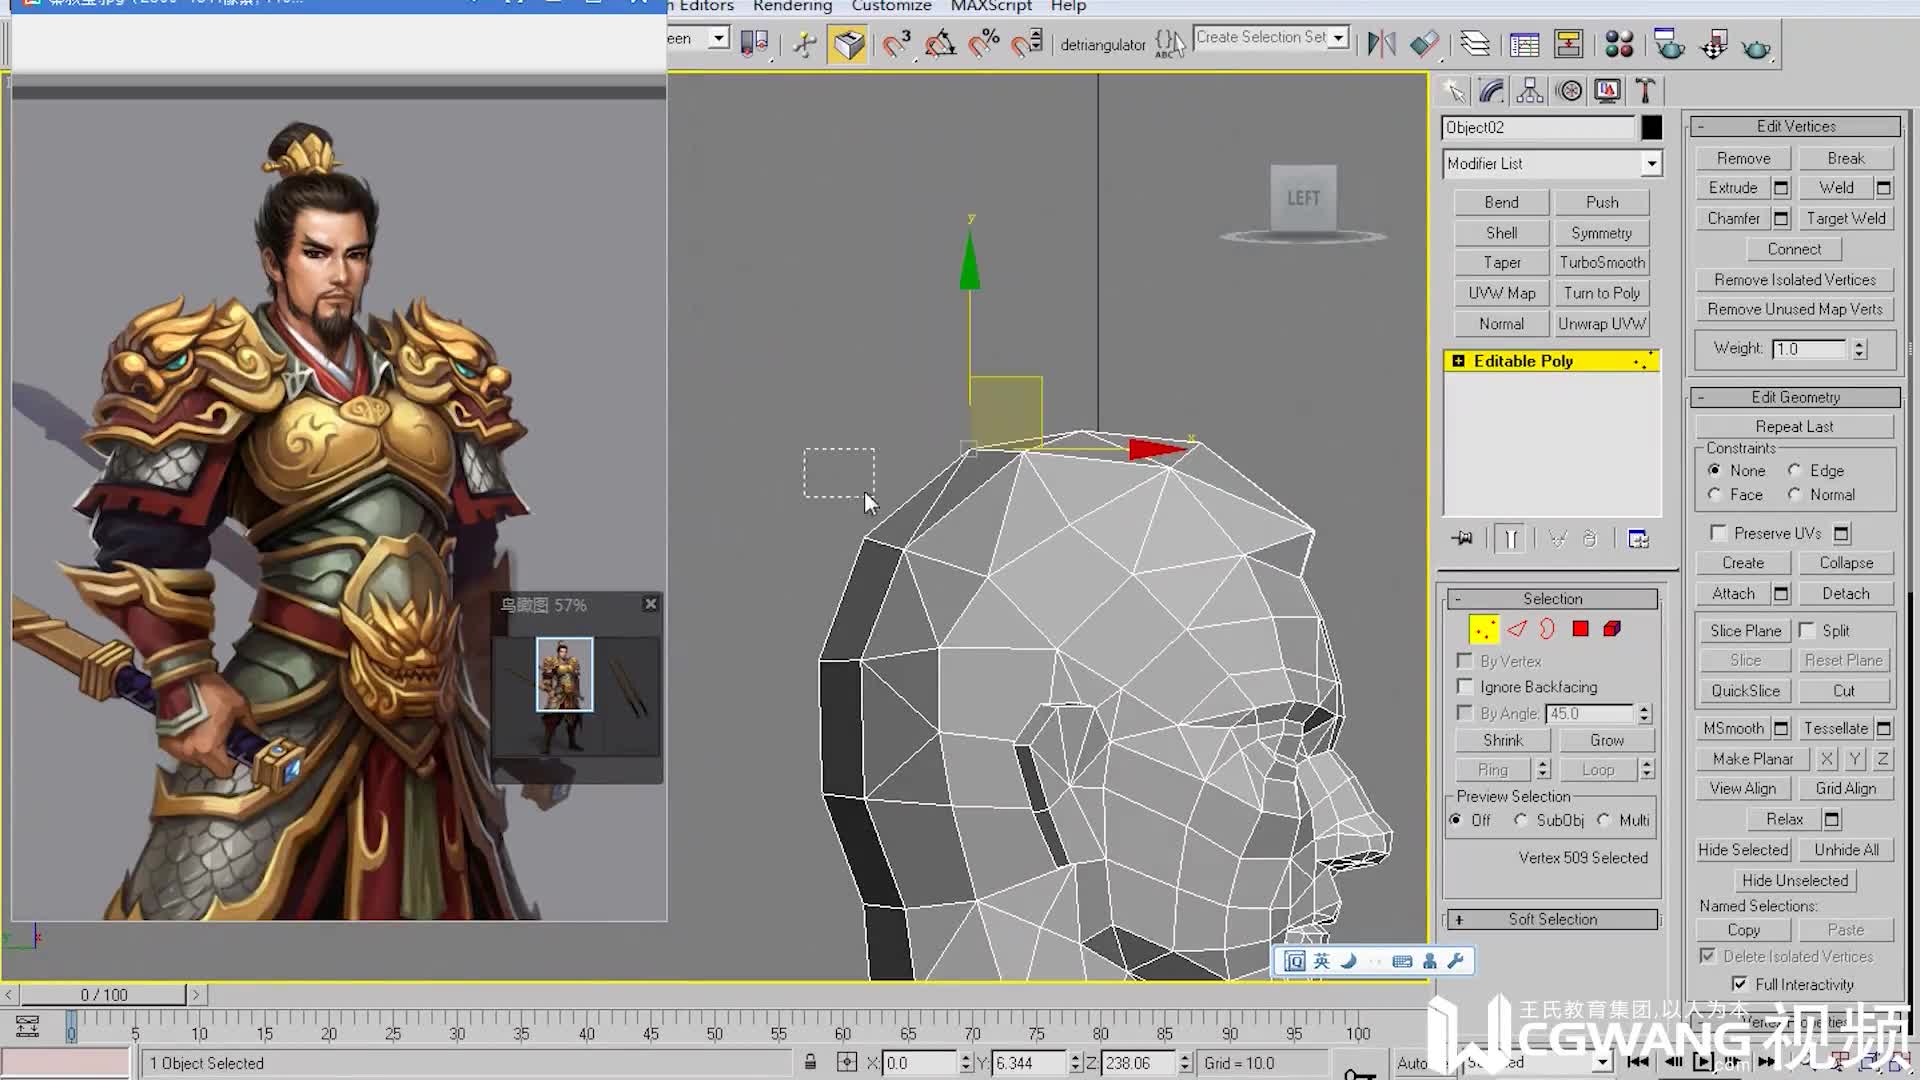Click the Hide Selected button
The width and height of the screenshot is (1920, 1080).
point(1742,849)
